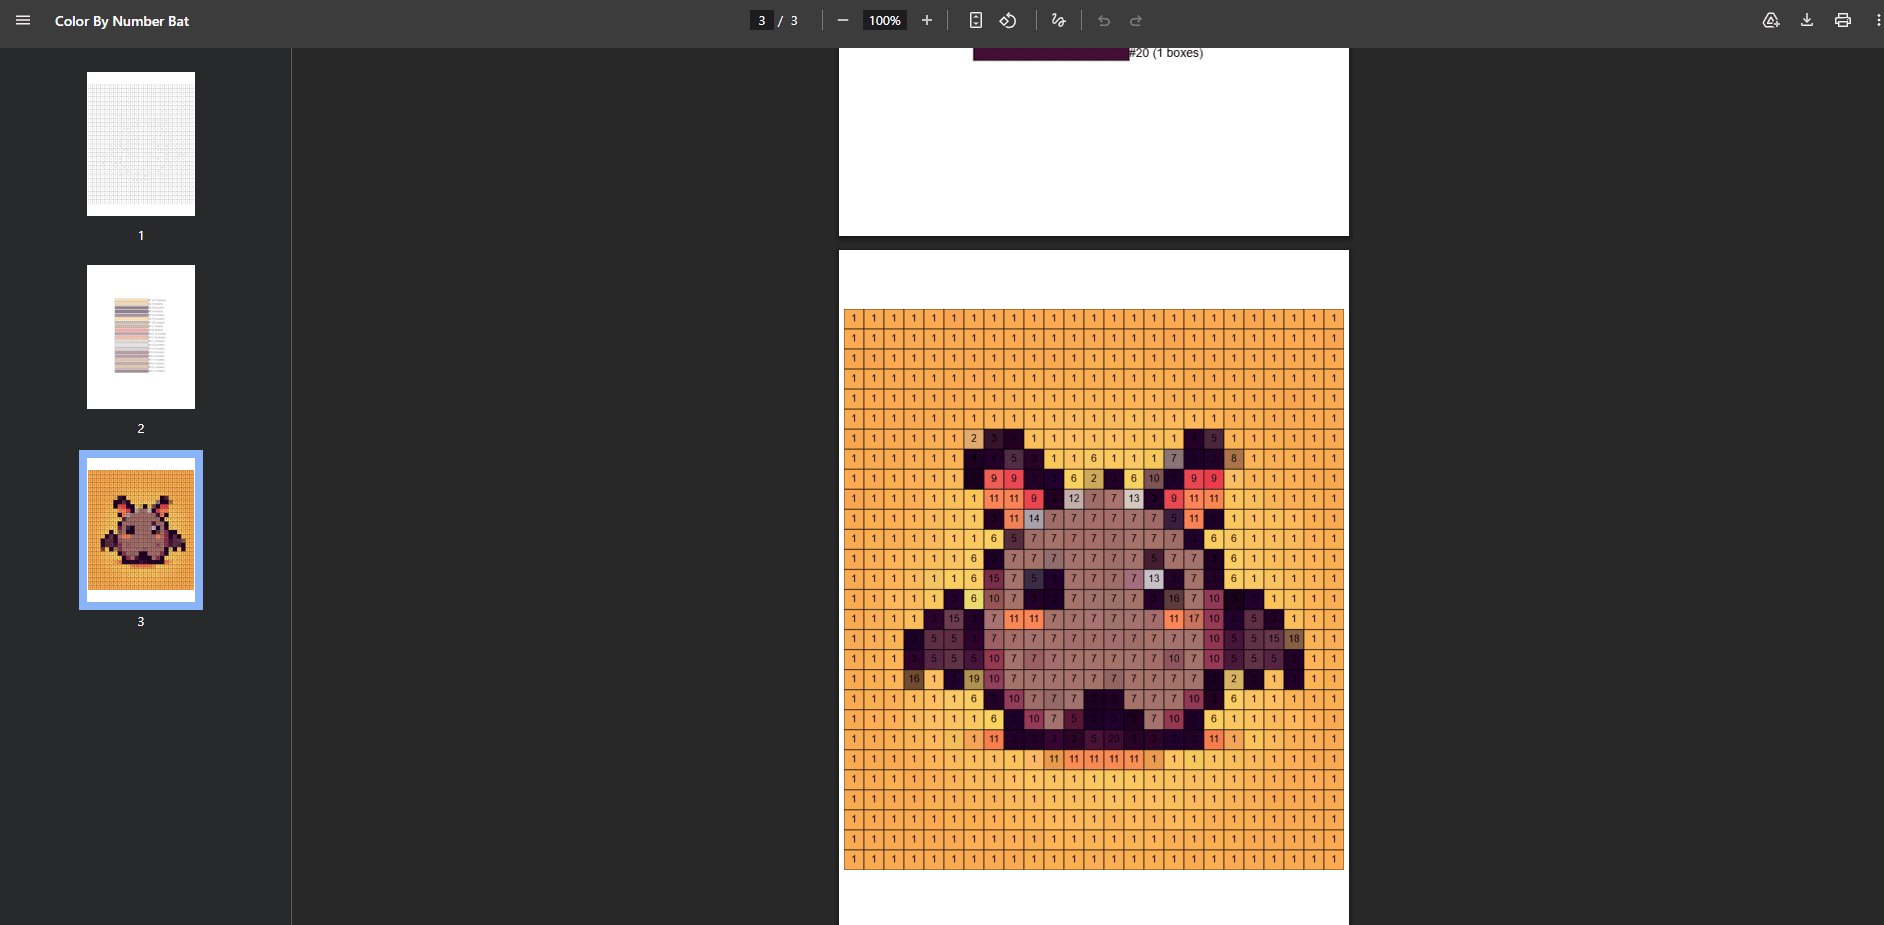Click the undo arrow icon
Screen dimensions: 1884x925
click(1104, 20)
